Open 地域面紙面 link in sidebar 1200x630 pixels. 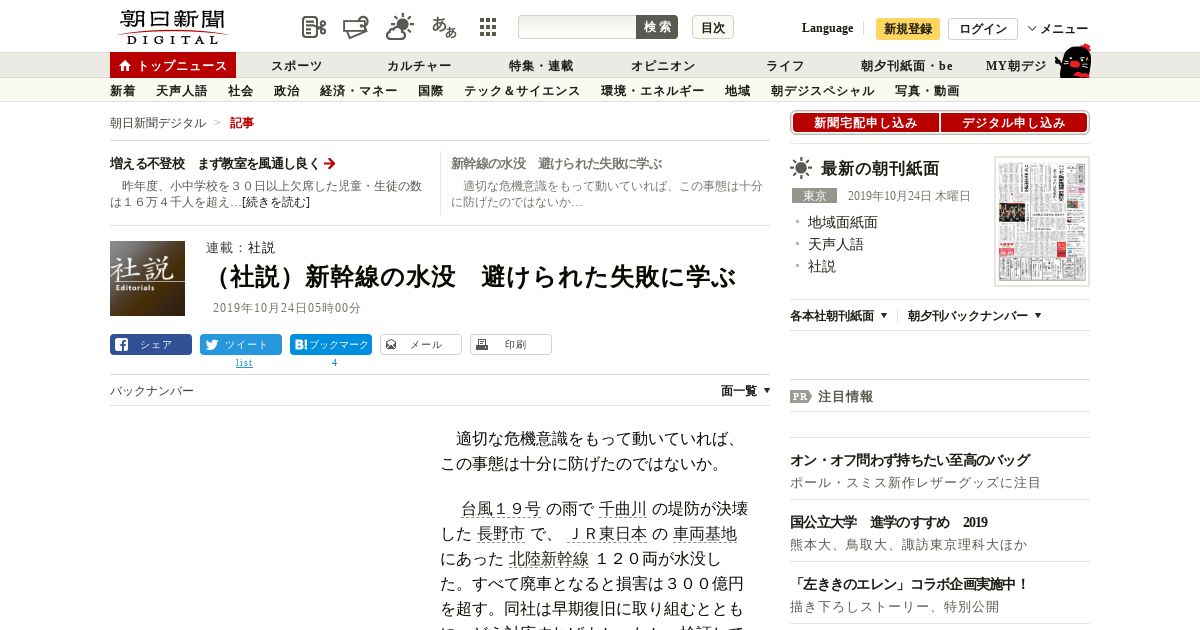tap(843, 222)
